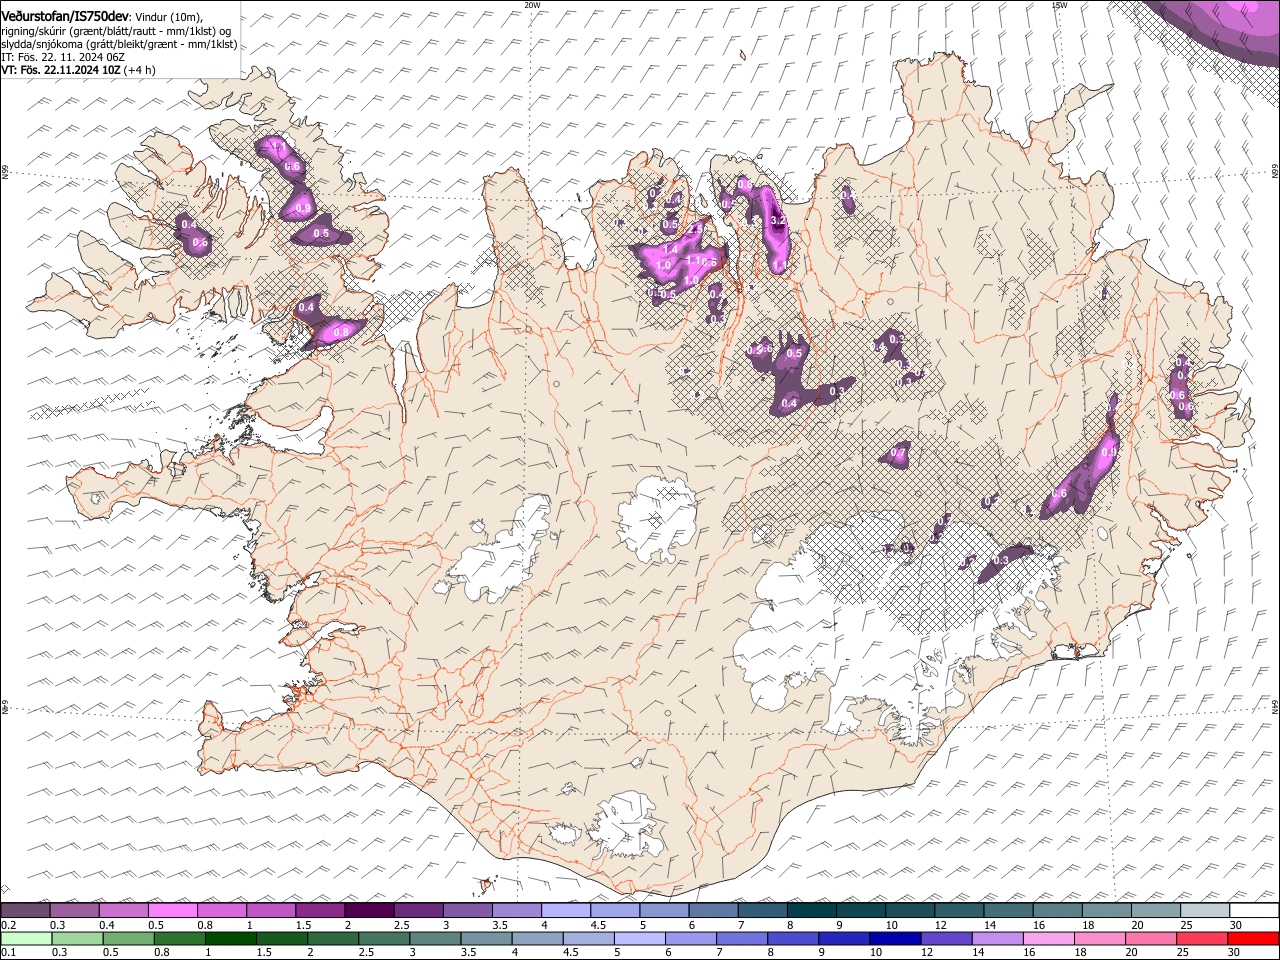Click the 15W longitude label at top

pos(1059,5)
